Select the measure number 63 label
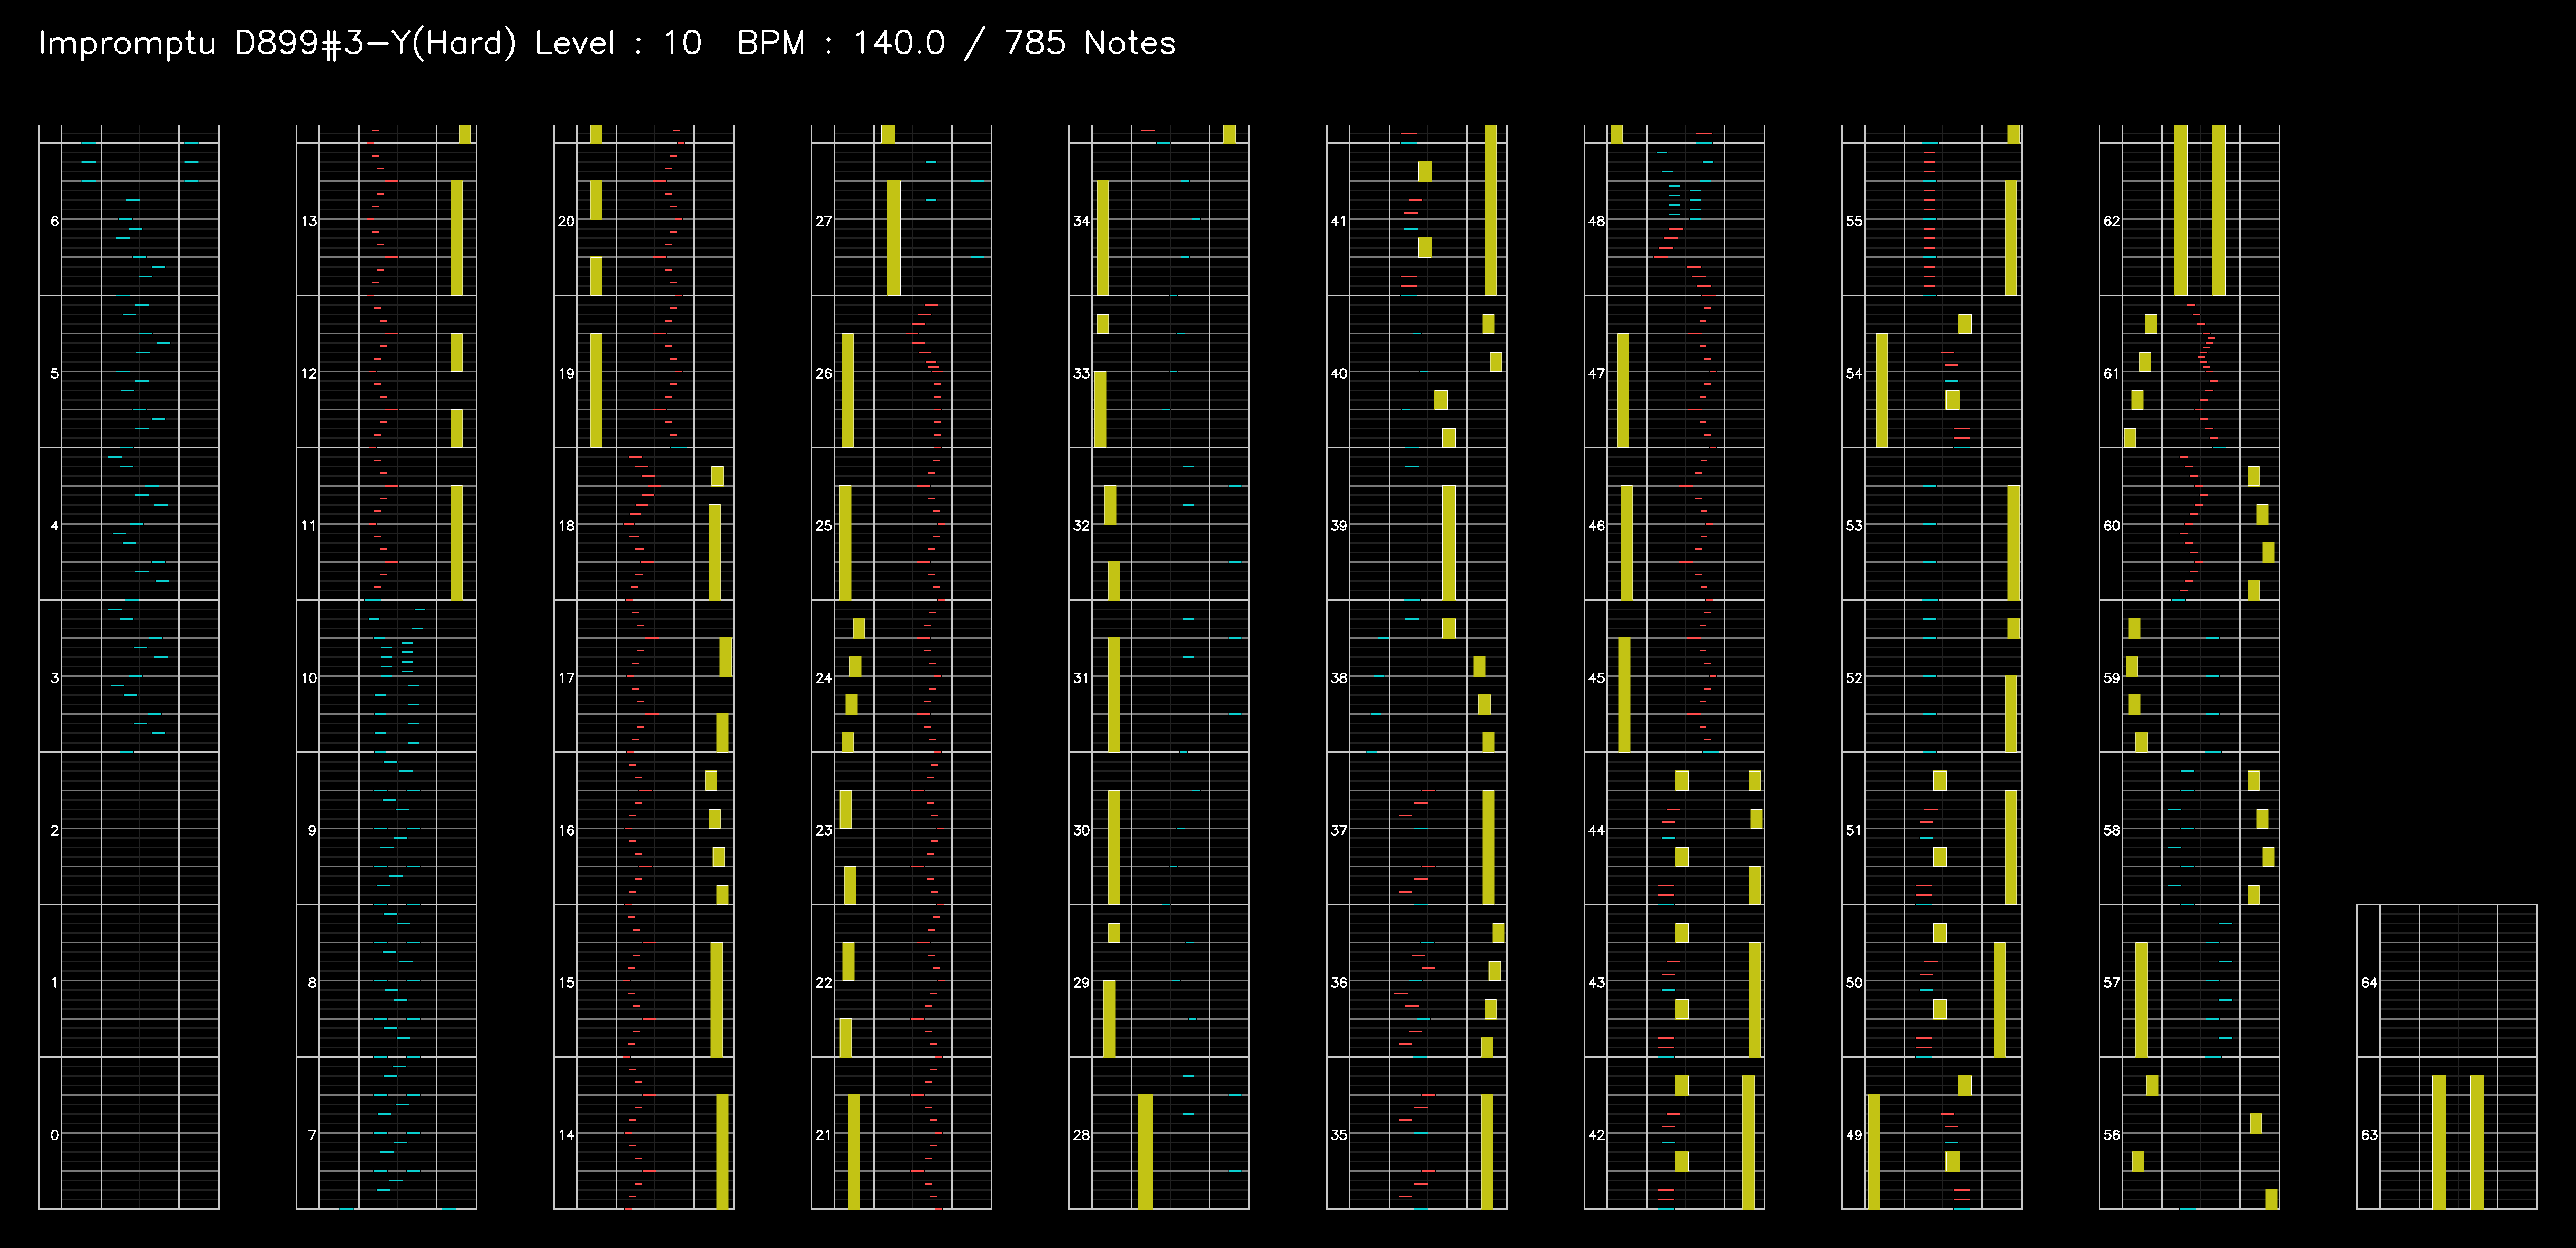The height and width of the screenshot is (1248, 2576). (x=2369, y=1134)
